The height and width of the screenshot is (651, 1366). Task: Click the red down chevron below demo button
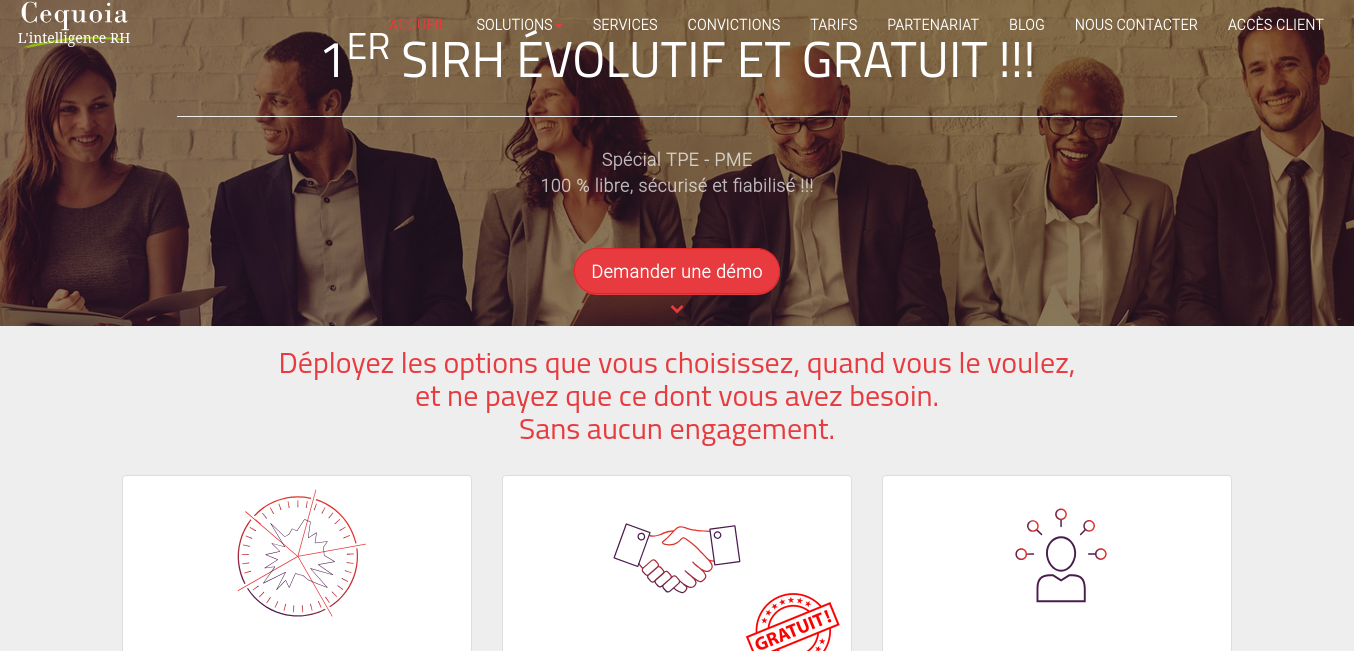(677, 309)
